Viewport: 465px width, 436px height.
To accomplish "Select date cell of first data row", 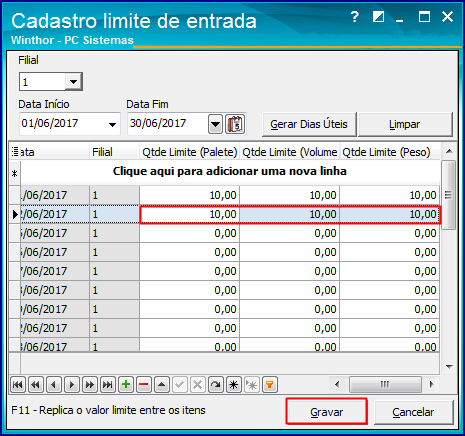I will click(55, 195).
